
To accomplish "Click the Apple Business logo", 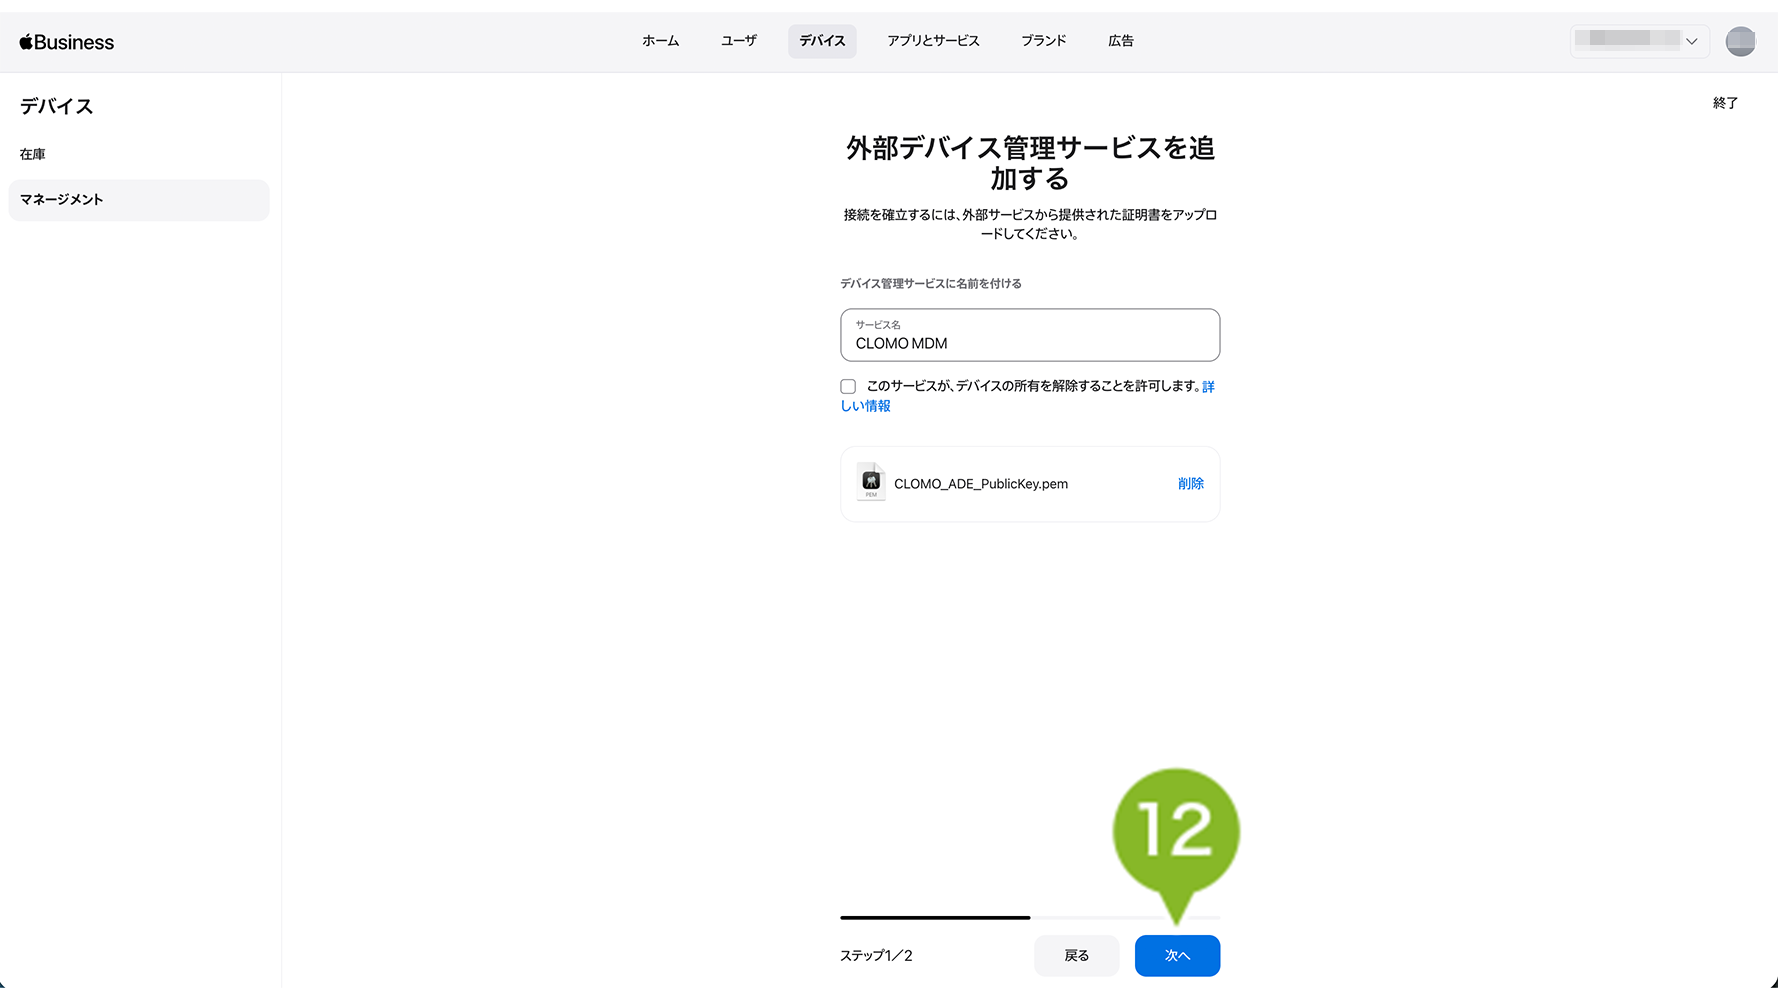I will click(67, 42).
